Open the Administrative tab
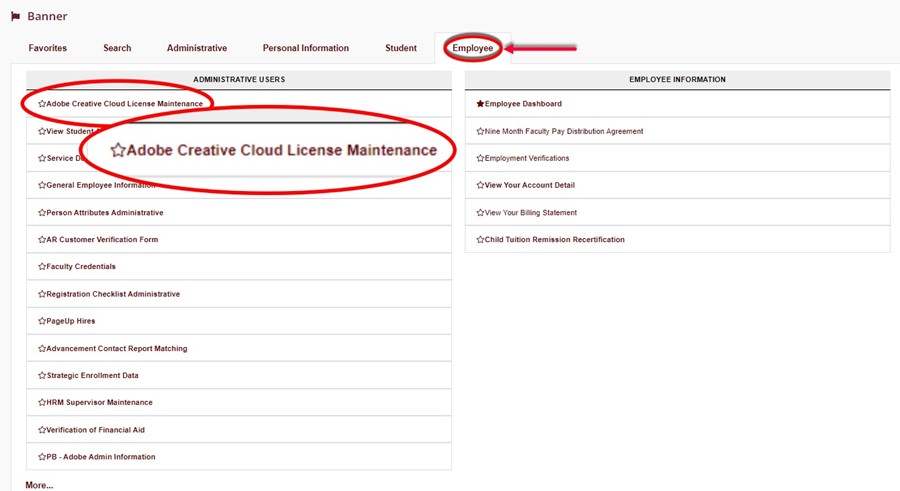Image resolution: width=900 pixels, height=491 pixels. [x=197, y=48]
